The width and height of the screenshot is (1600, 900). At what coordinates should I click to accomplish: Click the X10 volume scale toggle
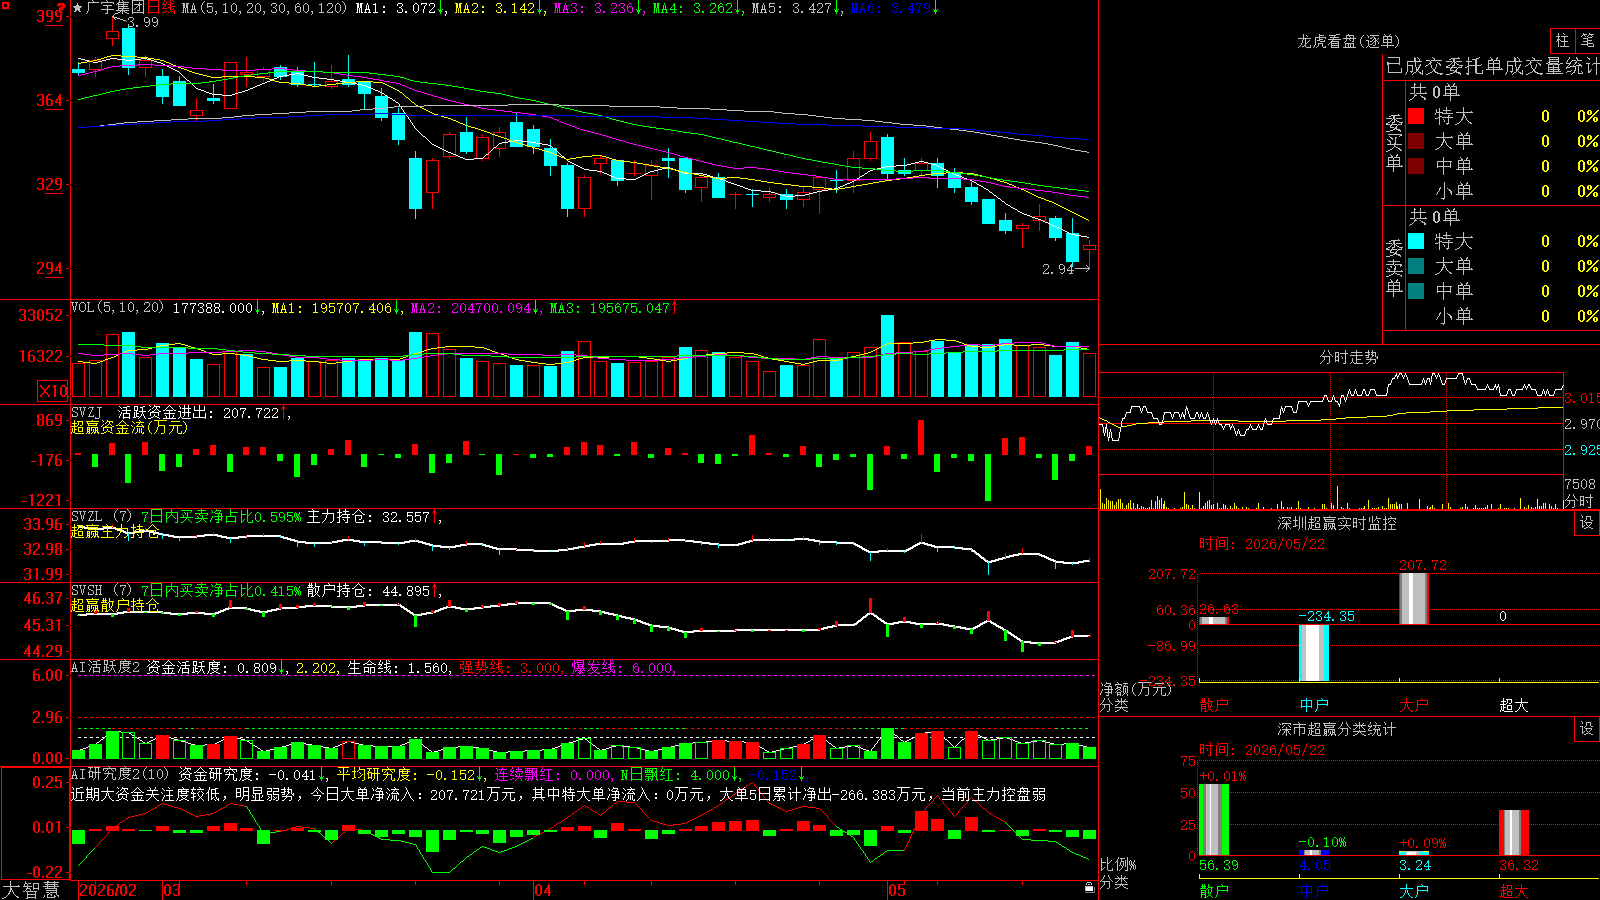tap(53, 391)
